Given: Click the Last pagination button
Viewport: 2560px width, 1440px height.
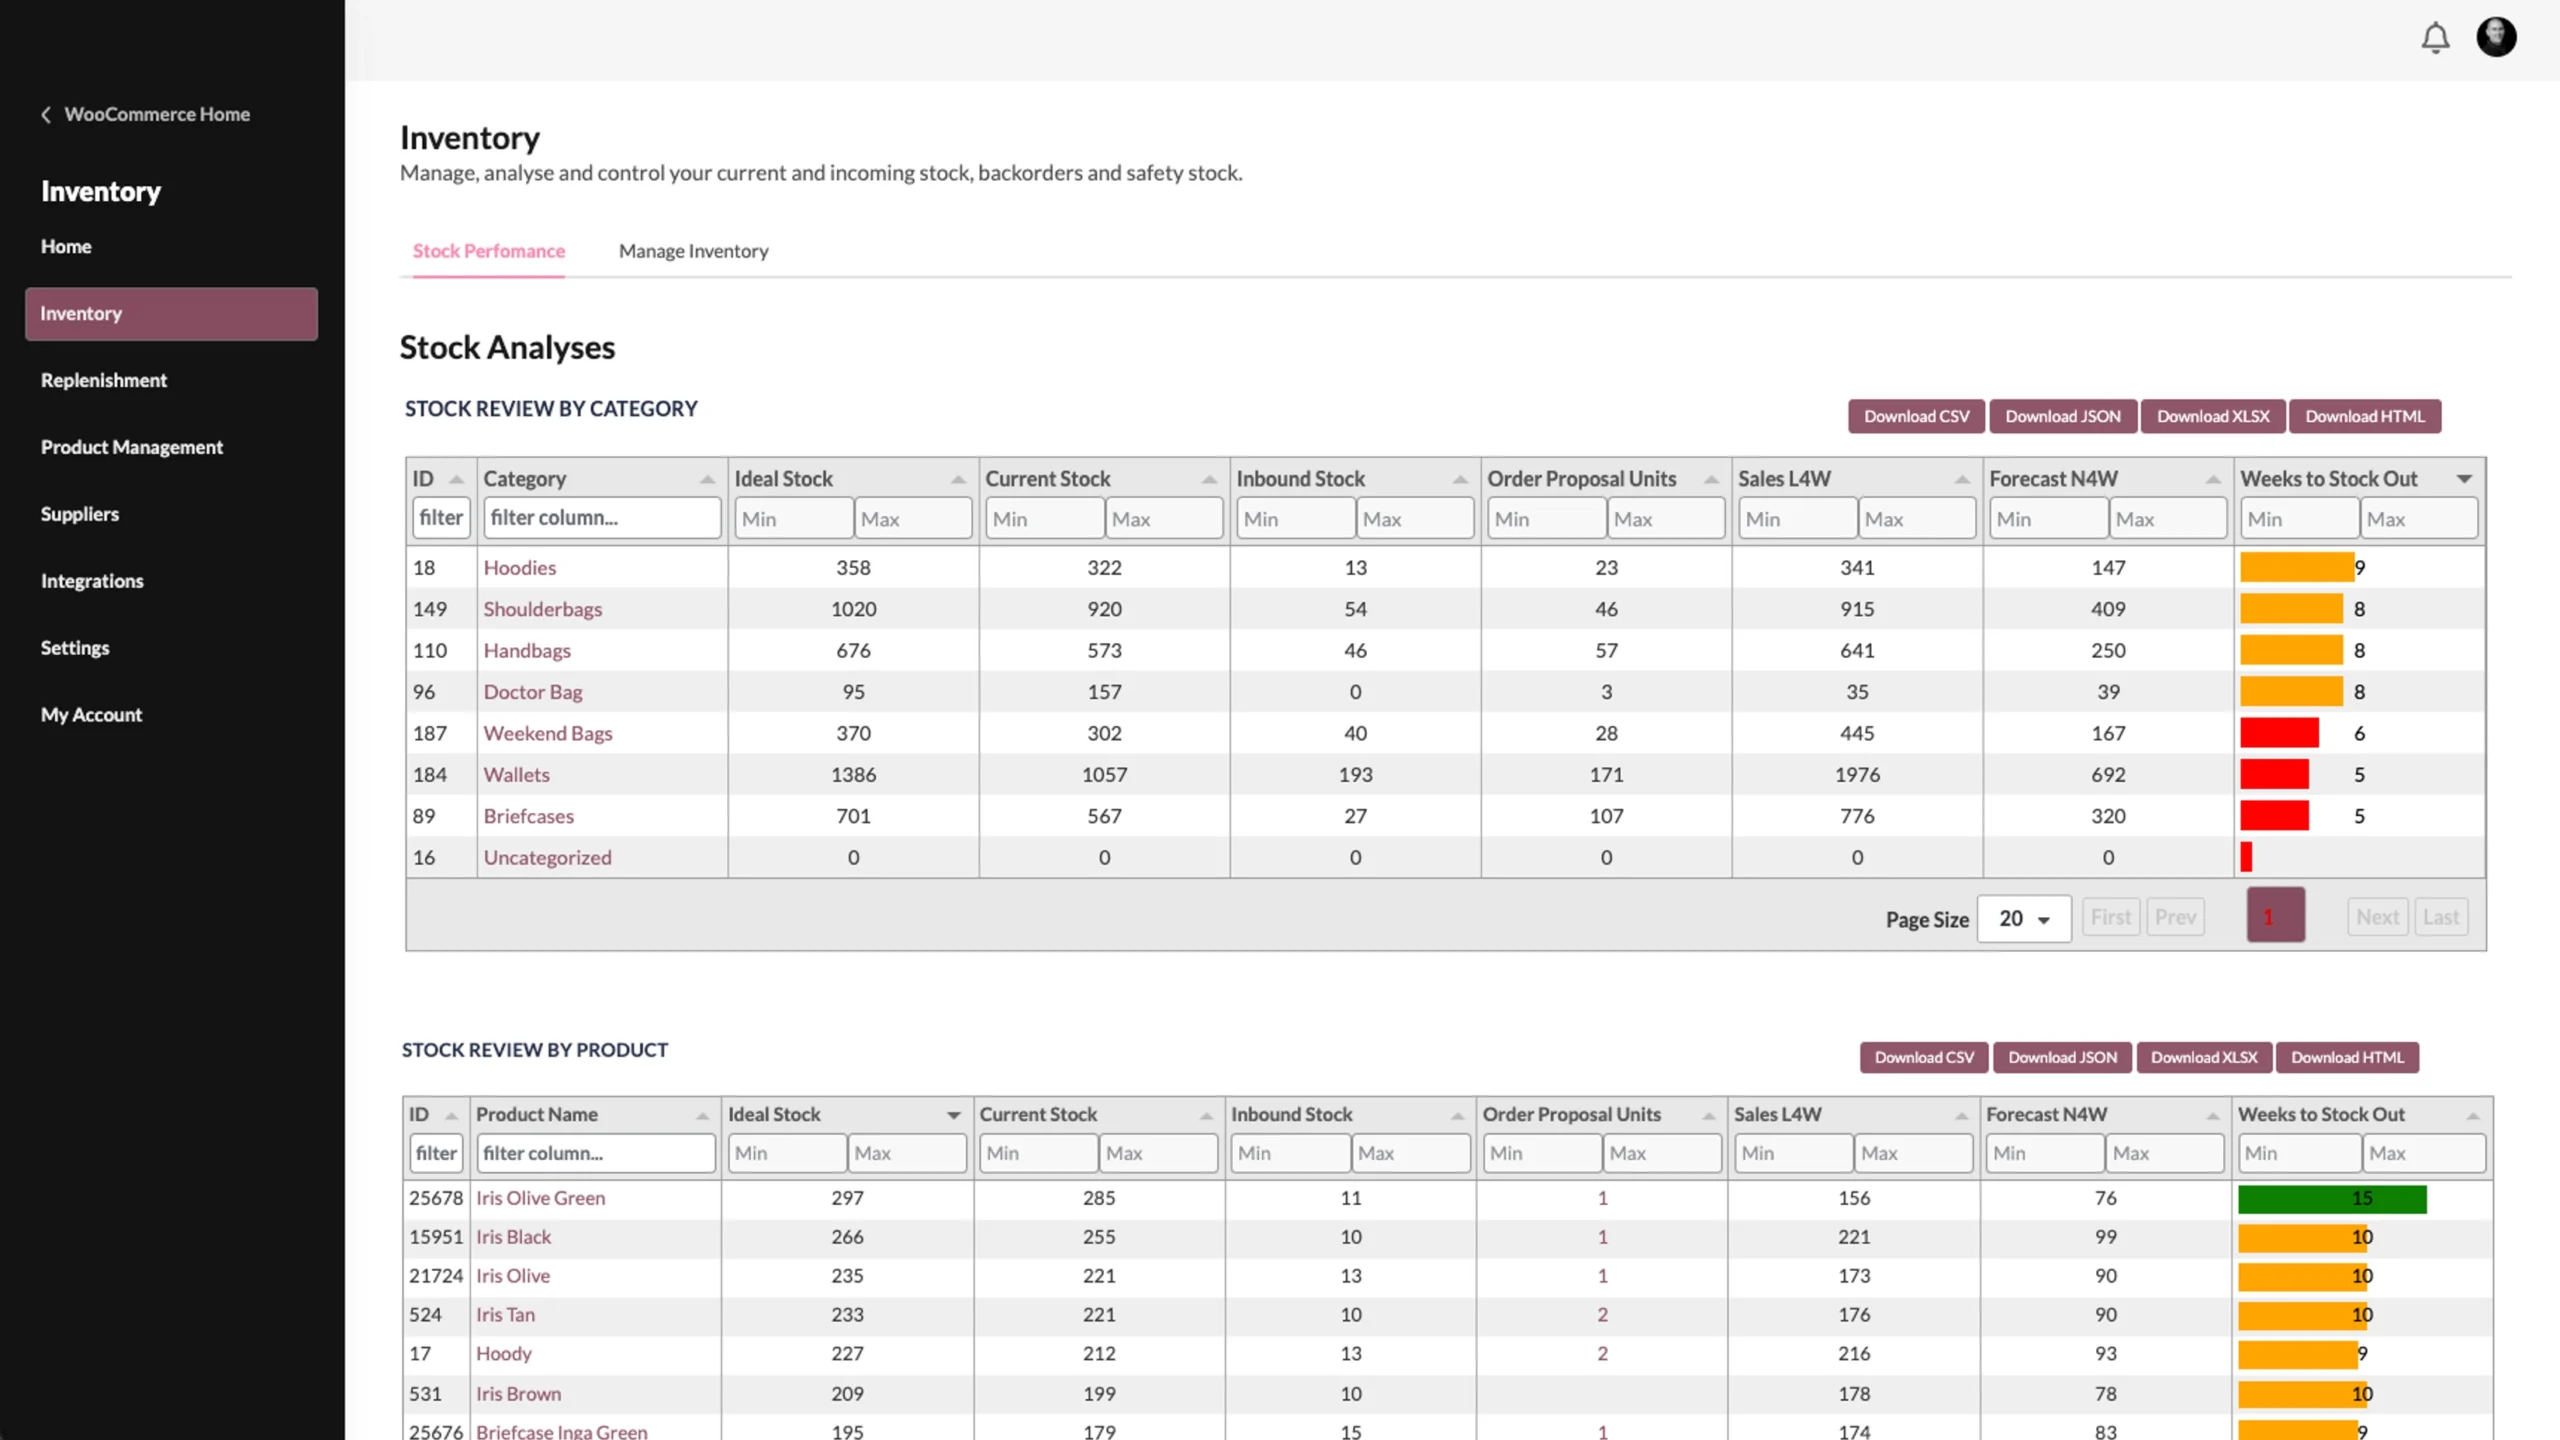Looking at the screenshot, I should (x=2441, y=917).
